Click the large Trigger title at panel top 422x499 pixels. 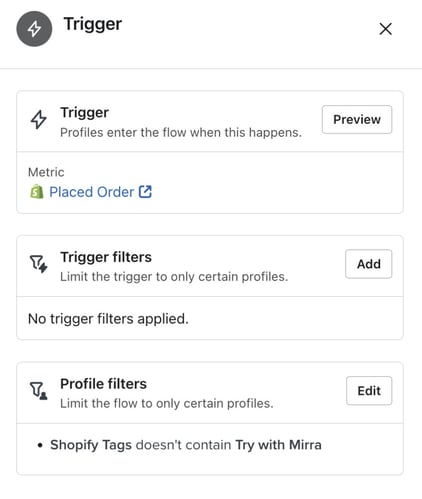[x=93, y=24]
